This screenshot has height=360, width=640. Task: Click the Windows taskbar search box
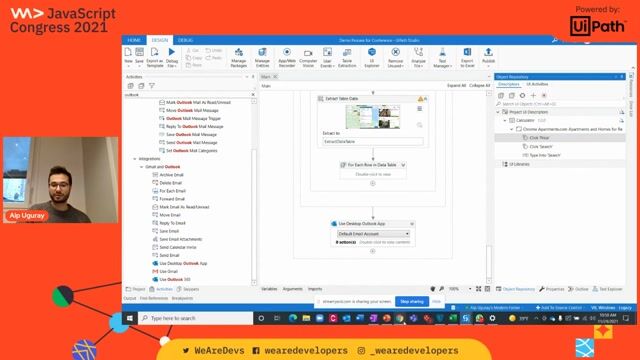click(196, 318)
